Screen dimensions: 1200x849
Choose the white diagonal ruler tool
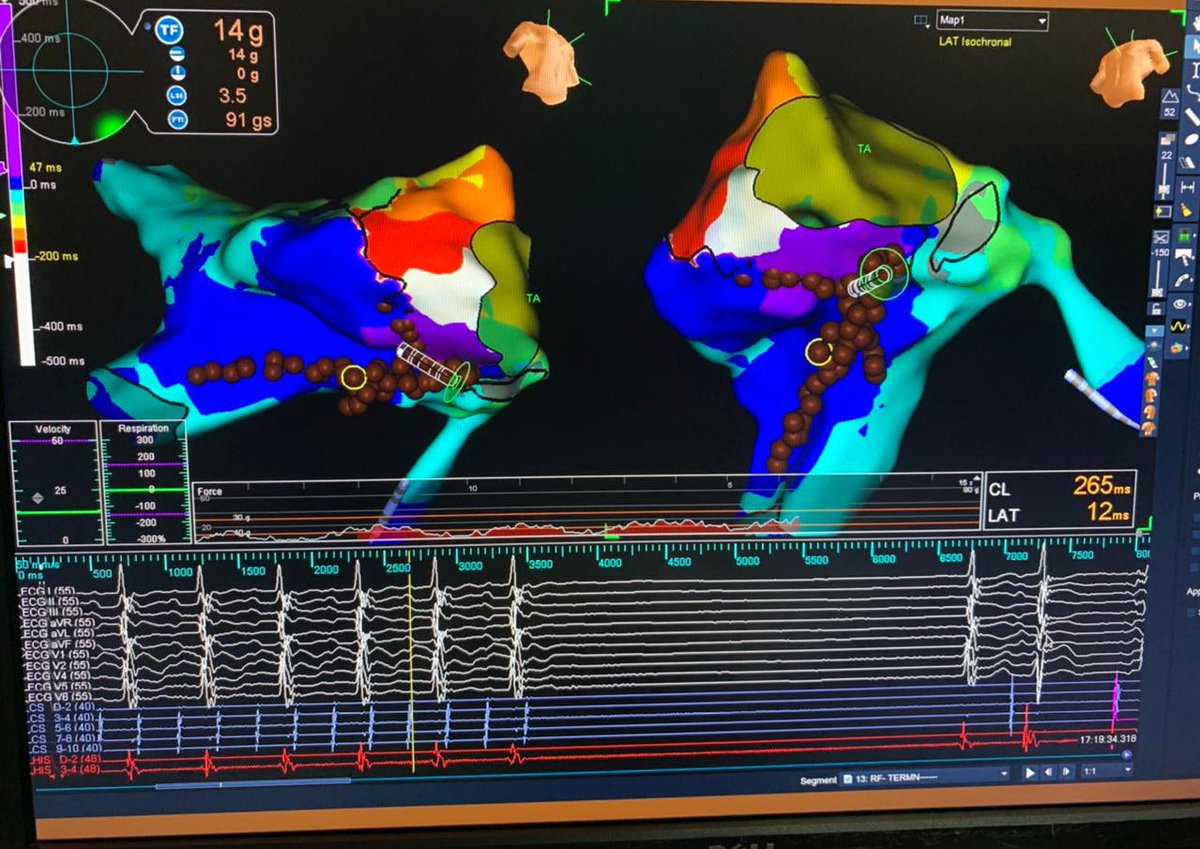(1192, 117)
